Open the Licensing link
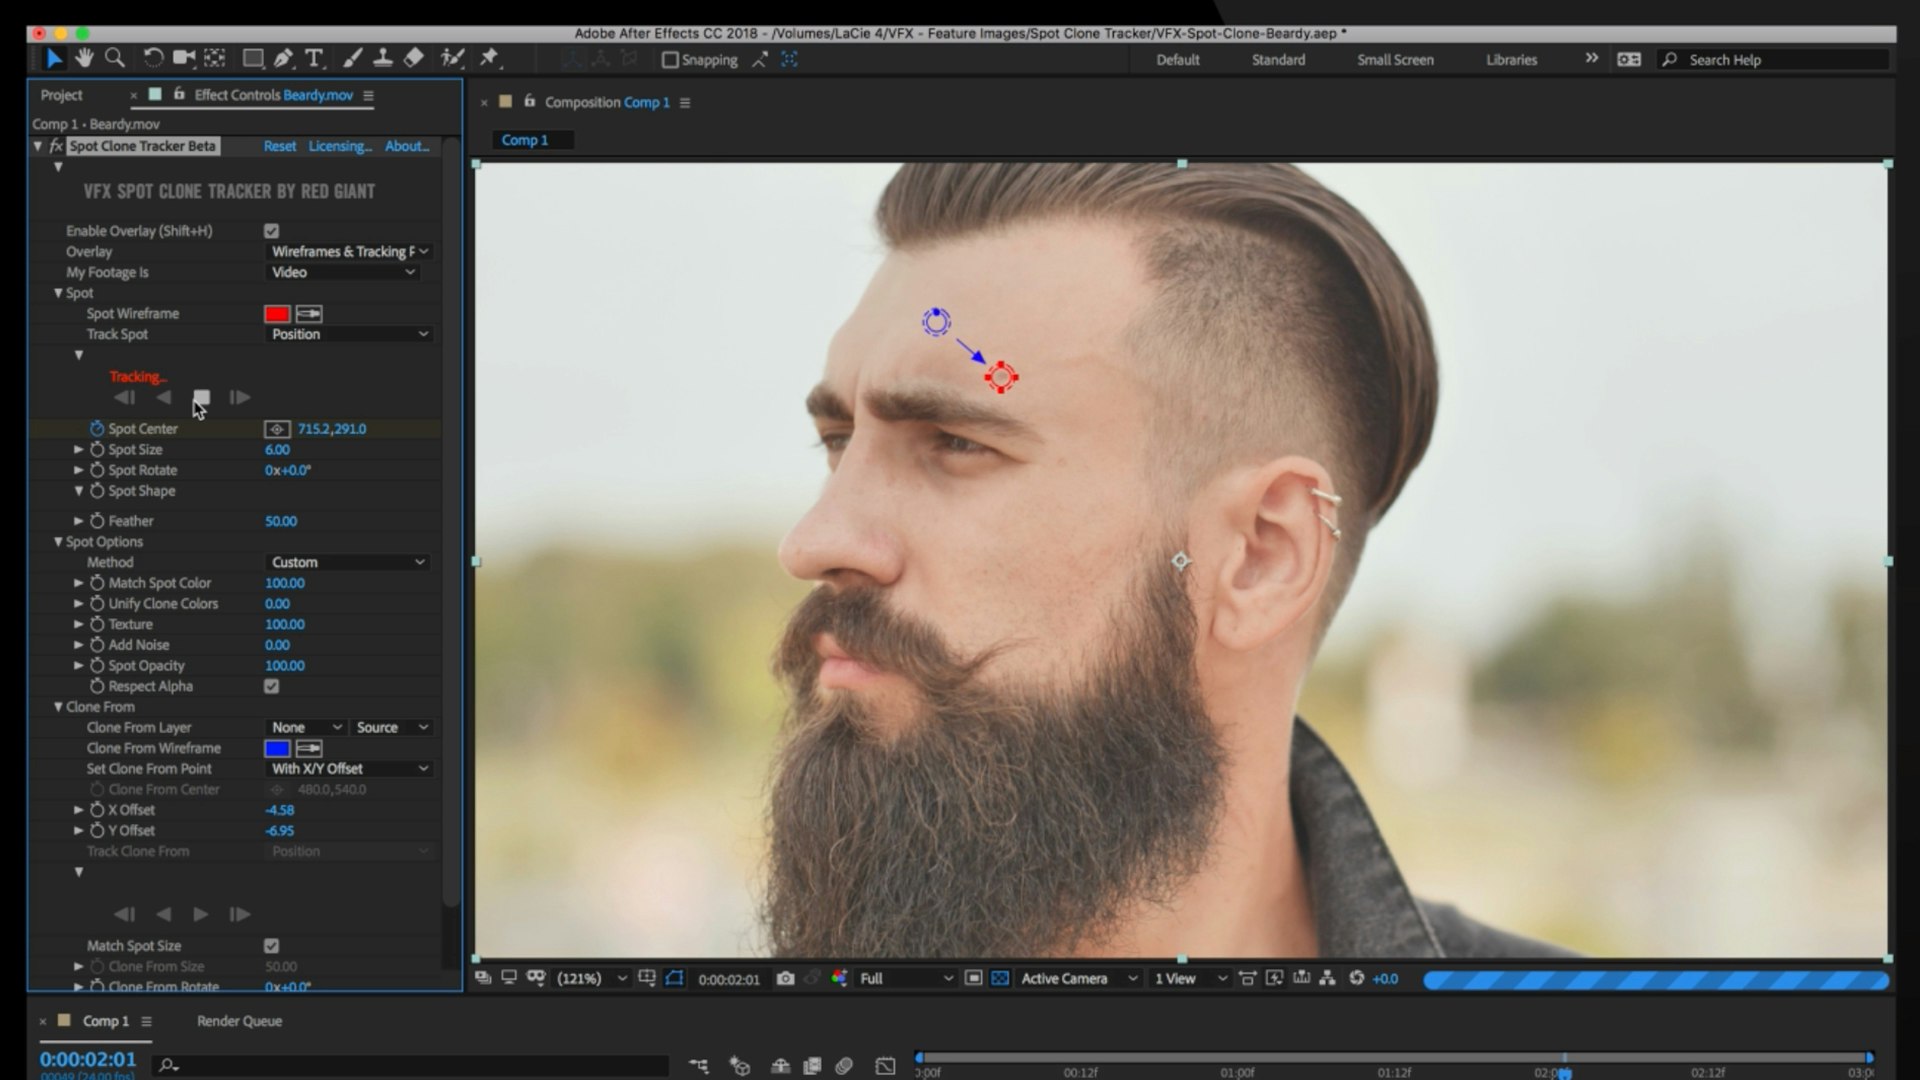 click(x=340, y=146)
